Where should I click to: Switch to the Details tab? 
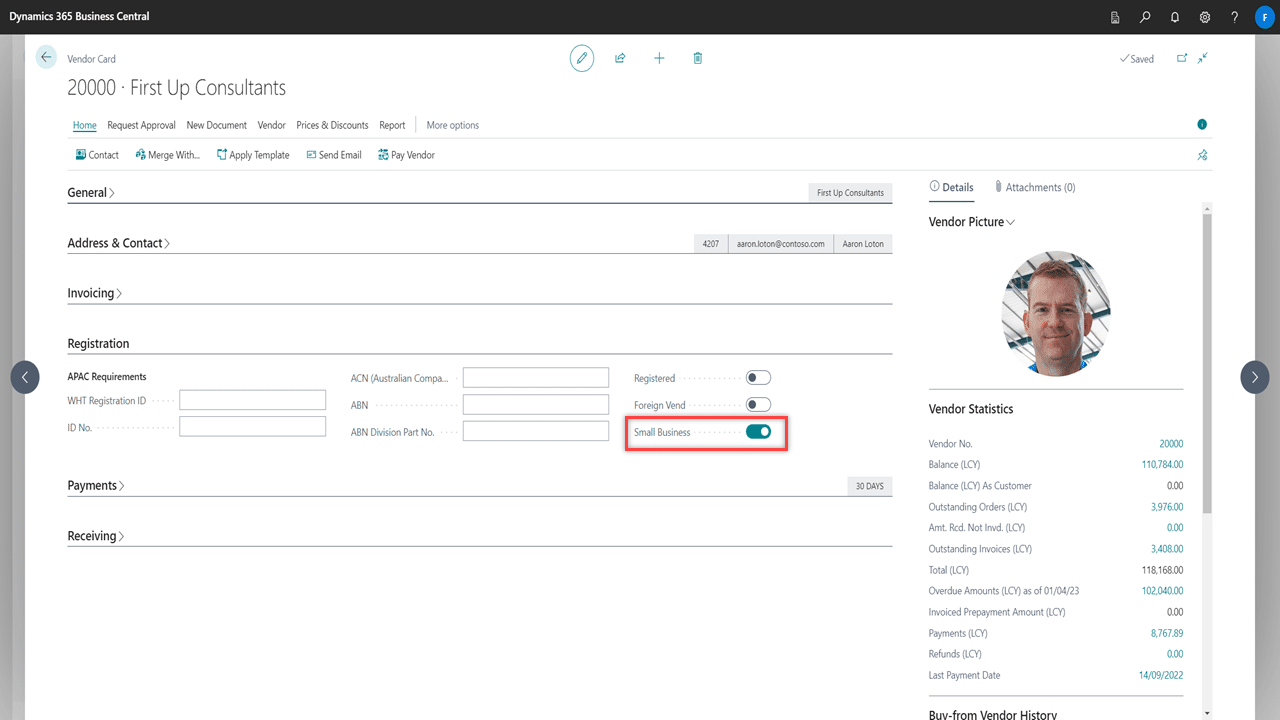tap(952, 187)
